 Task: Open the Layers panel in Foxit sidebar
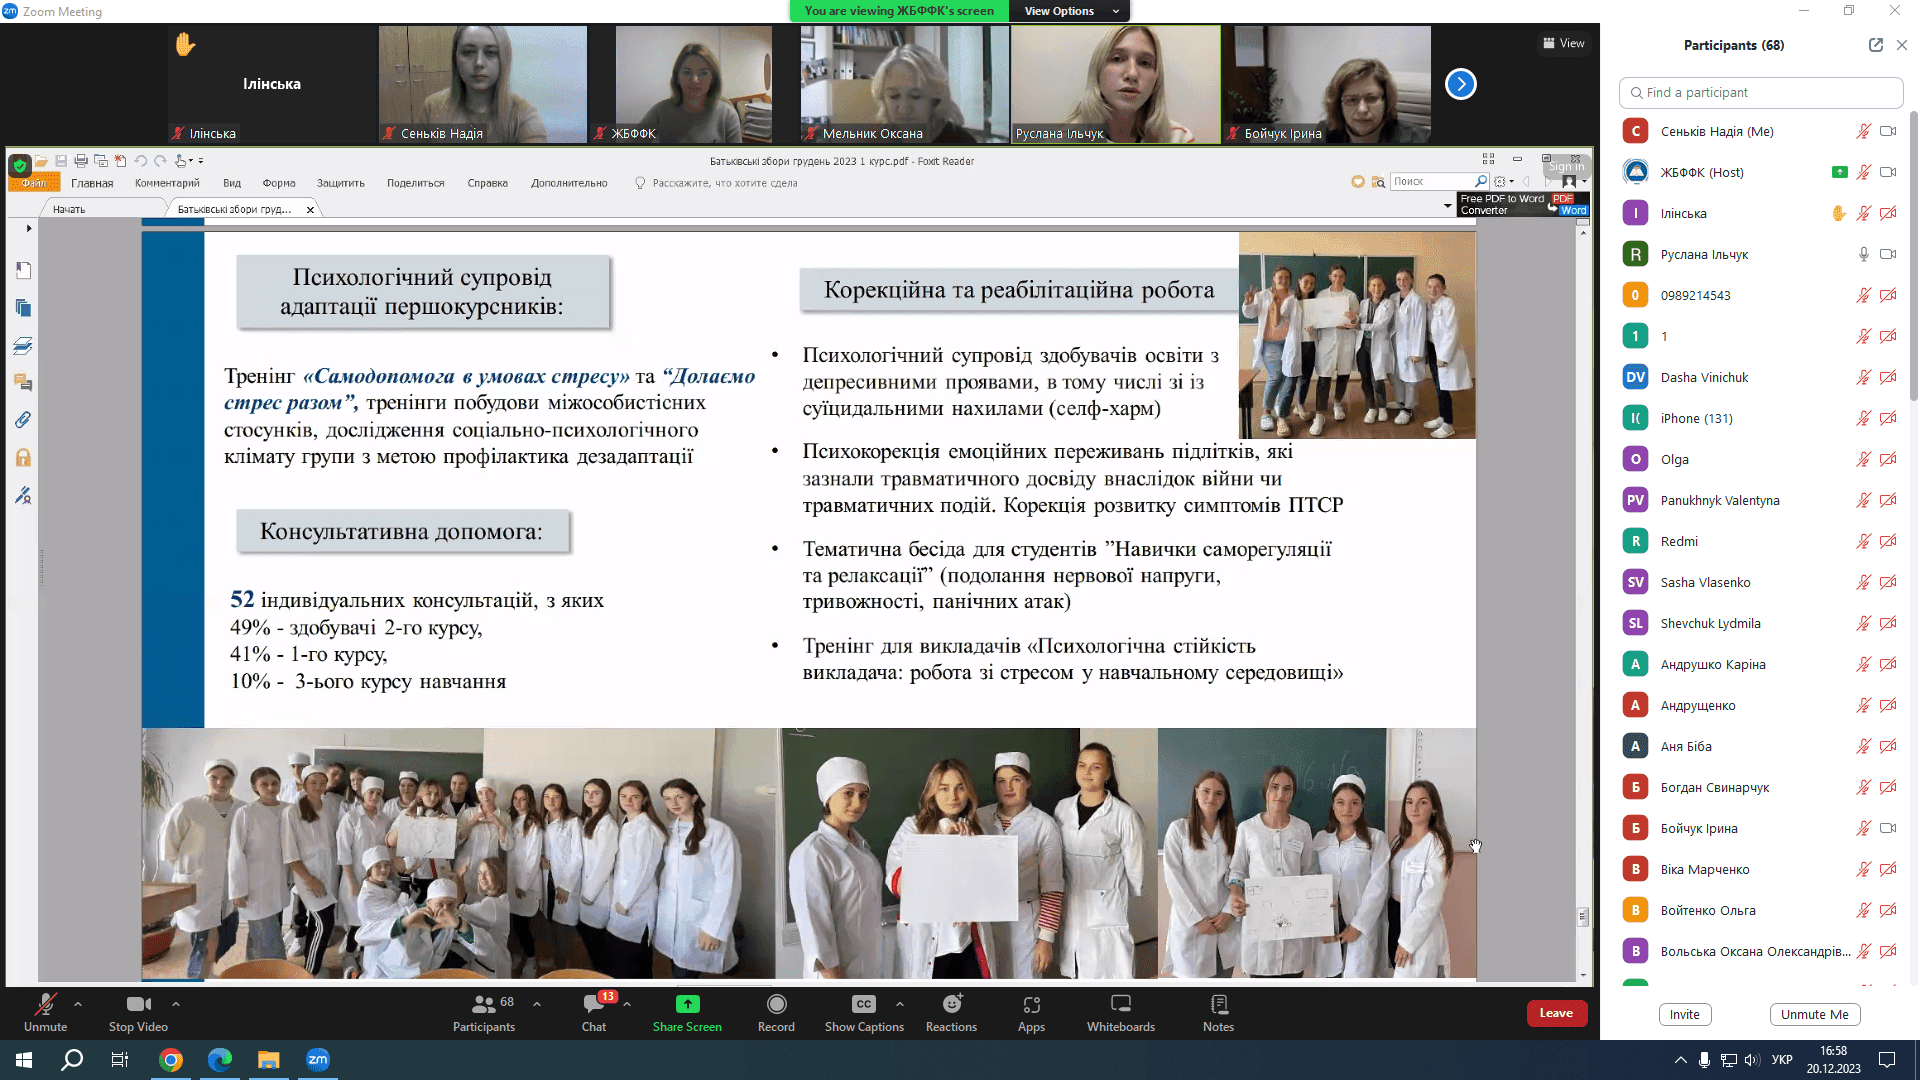(23, 346)
